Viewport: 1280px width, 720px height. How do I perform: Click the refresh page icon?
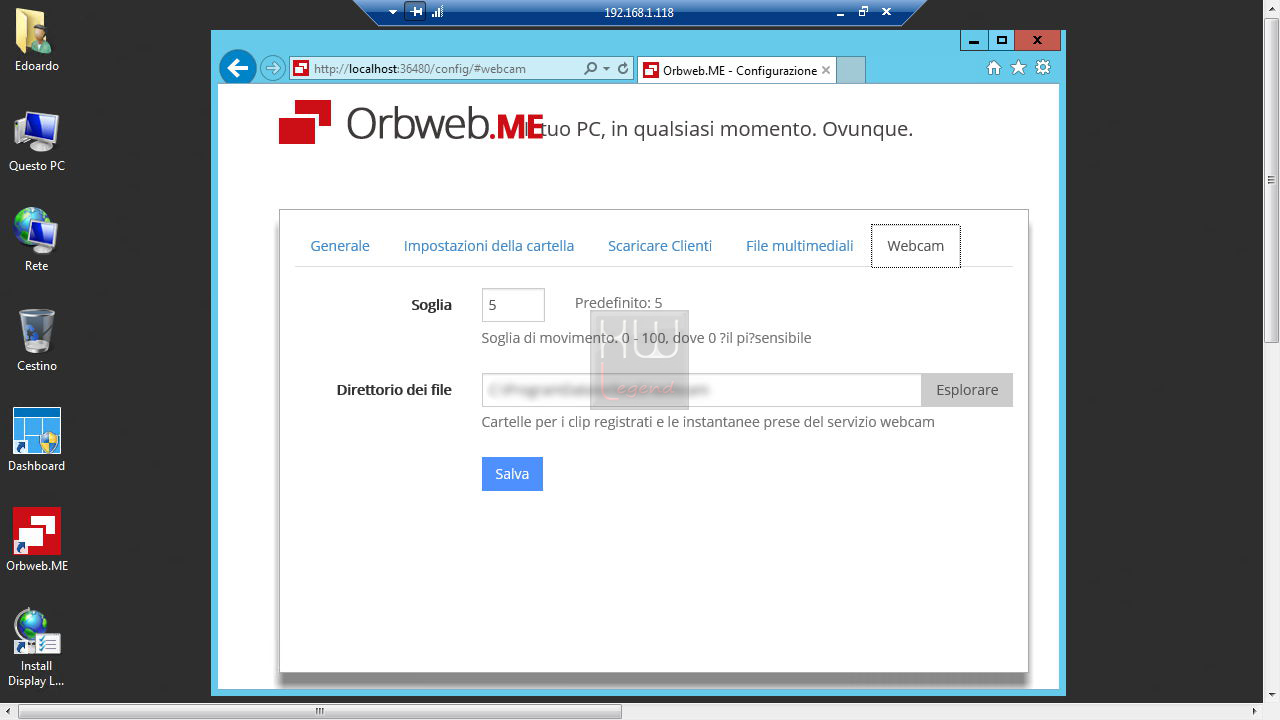click(x=623, y=69)
